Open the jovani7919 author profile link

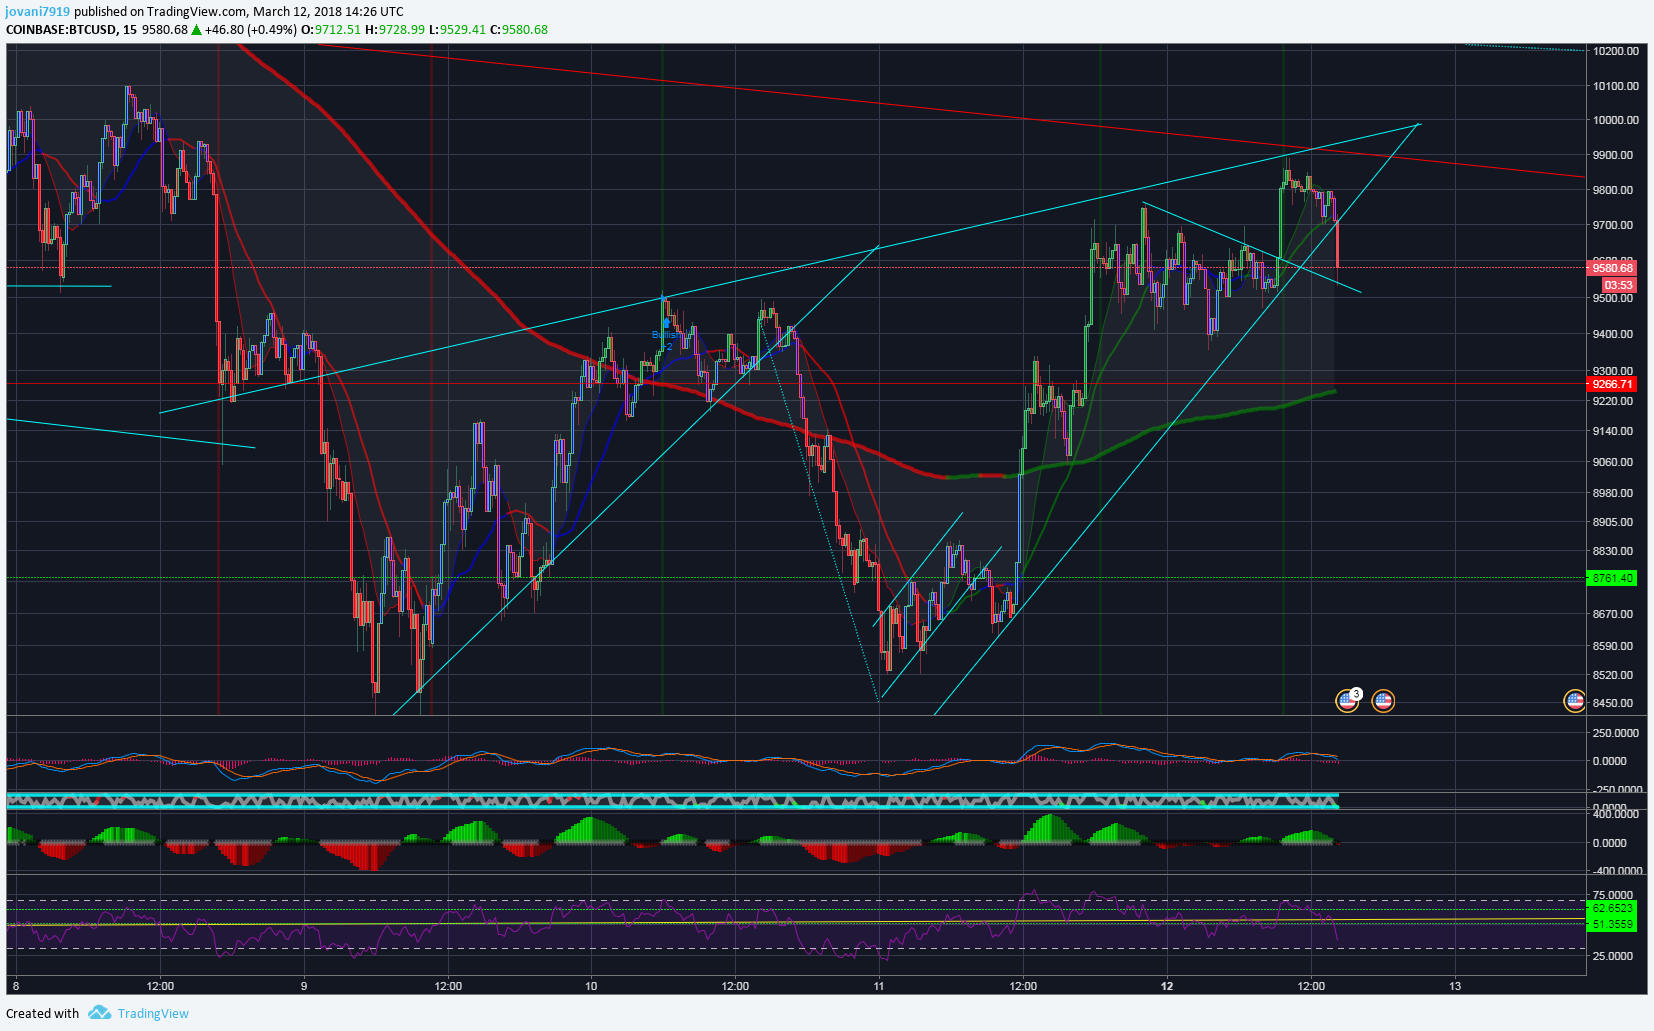tap(38, 12)
